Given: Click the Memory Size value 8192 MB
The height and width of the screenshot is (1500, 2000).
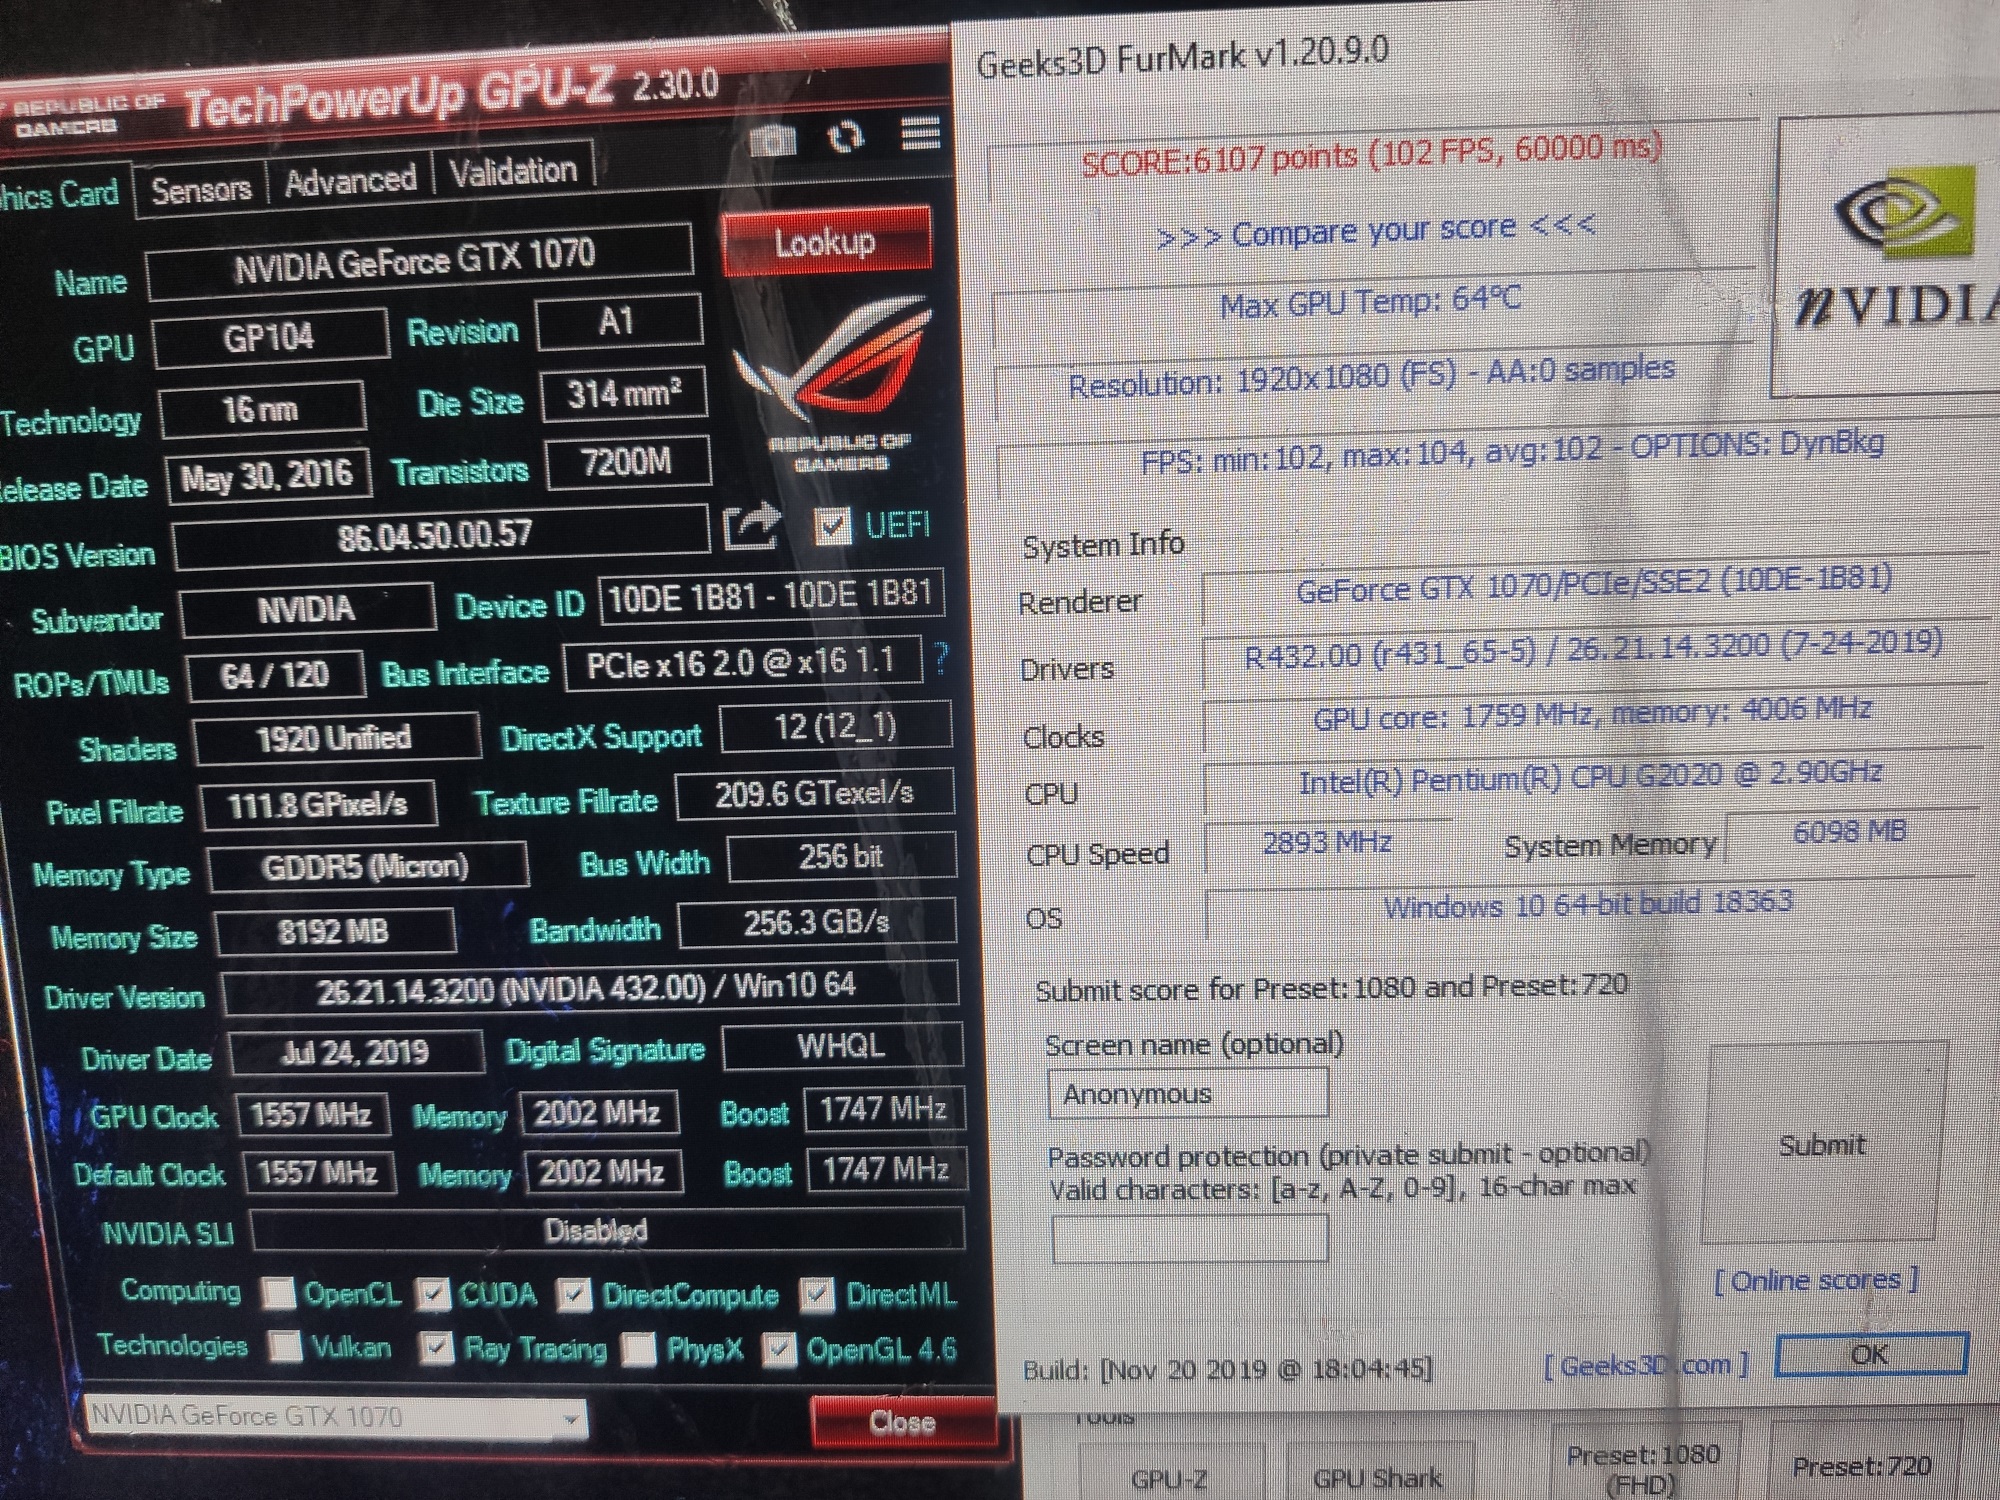Looking at the screenshot, I should (334, 932).
